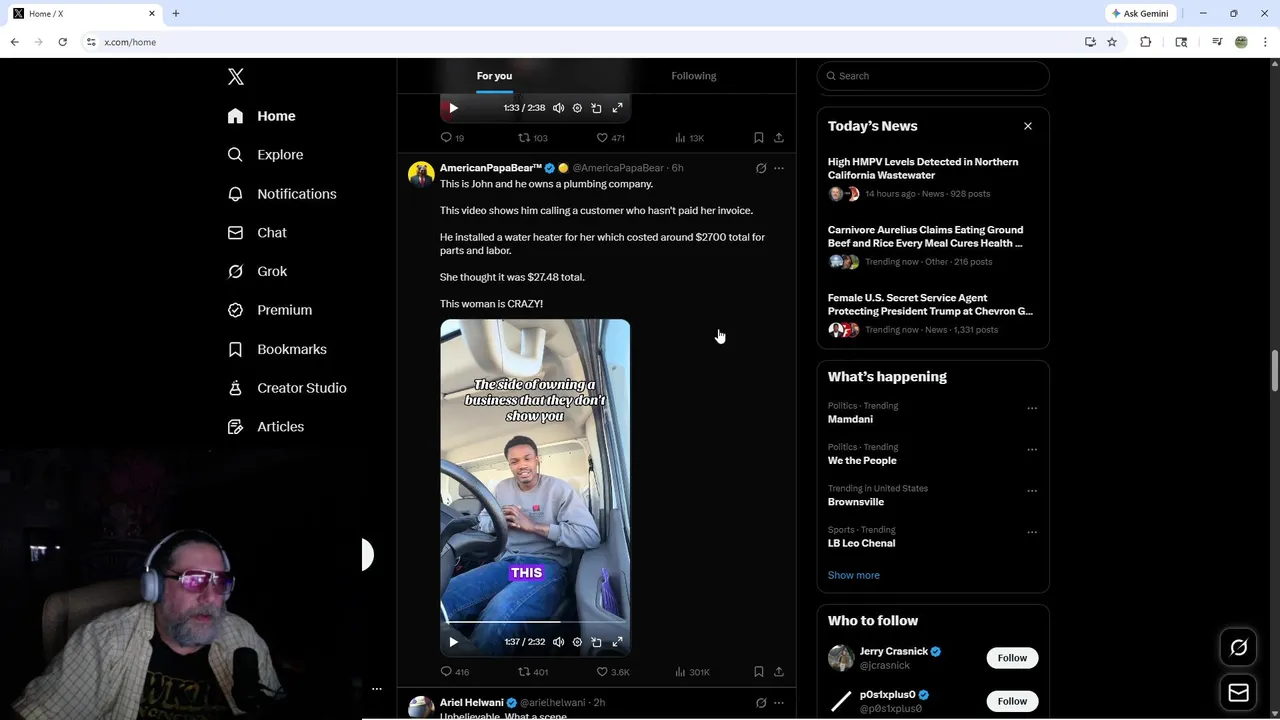The image size is (1280, 720).
Task: Open Articles in the sidebar
Action: tap(265, 427)
